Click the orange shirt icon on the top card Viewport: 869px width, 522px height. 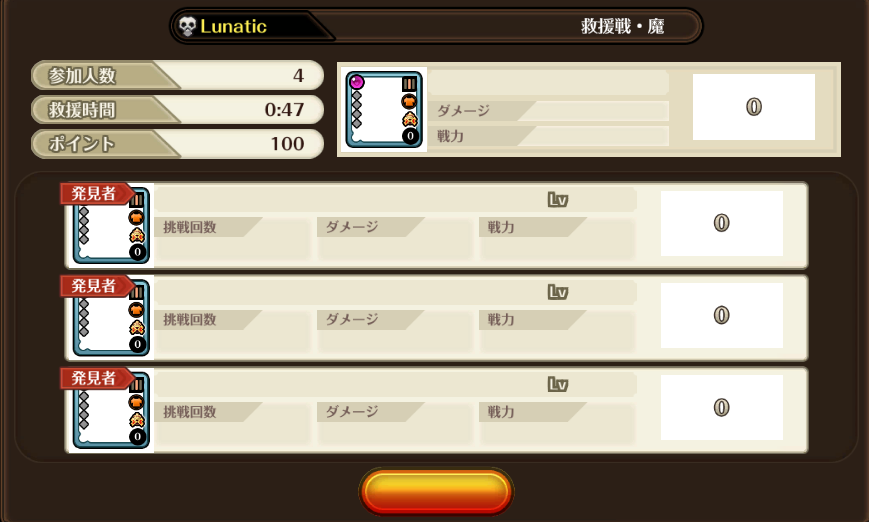pos(409,101)
